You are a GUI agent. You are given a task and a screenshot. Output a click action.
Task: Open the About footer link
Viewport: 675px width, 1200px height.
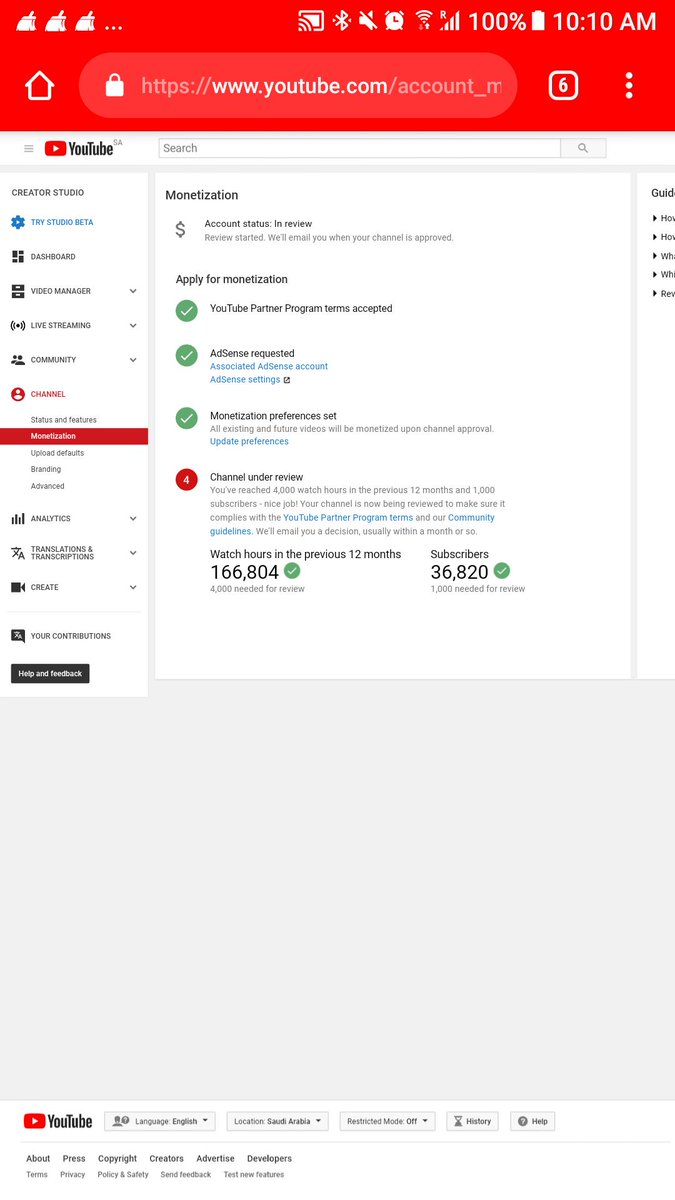tap(38, 1159)
